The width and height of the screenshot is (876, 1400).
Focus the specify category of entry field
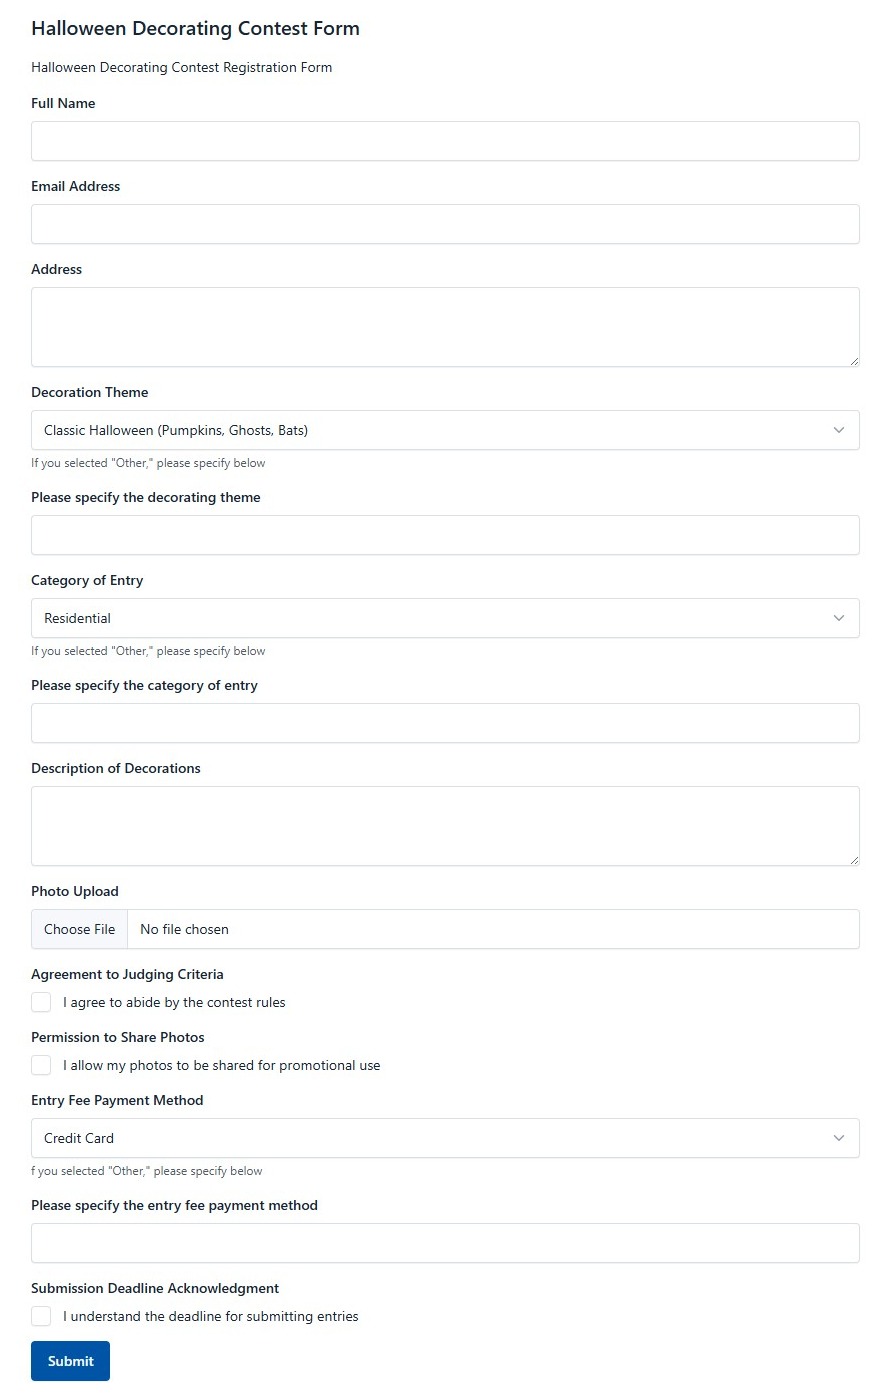(445, 723)
